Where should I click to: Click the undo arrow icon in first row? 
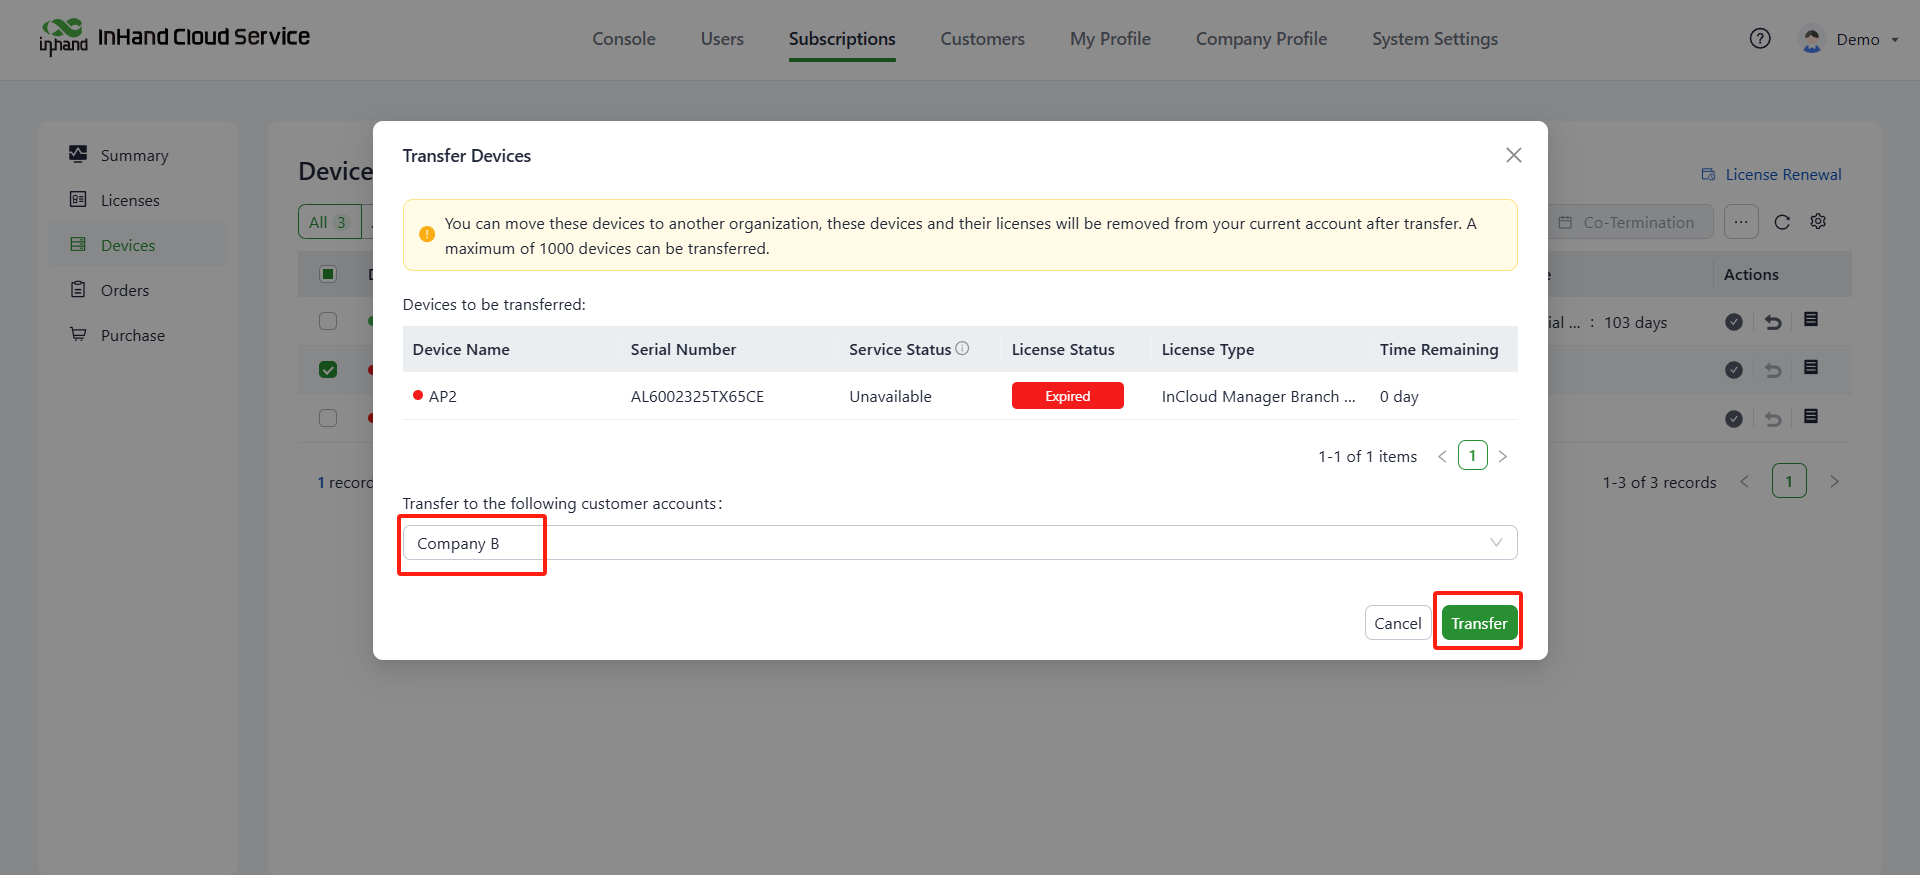tap(1773, 322)
